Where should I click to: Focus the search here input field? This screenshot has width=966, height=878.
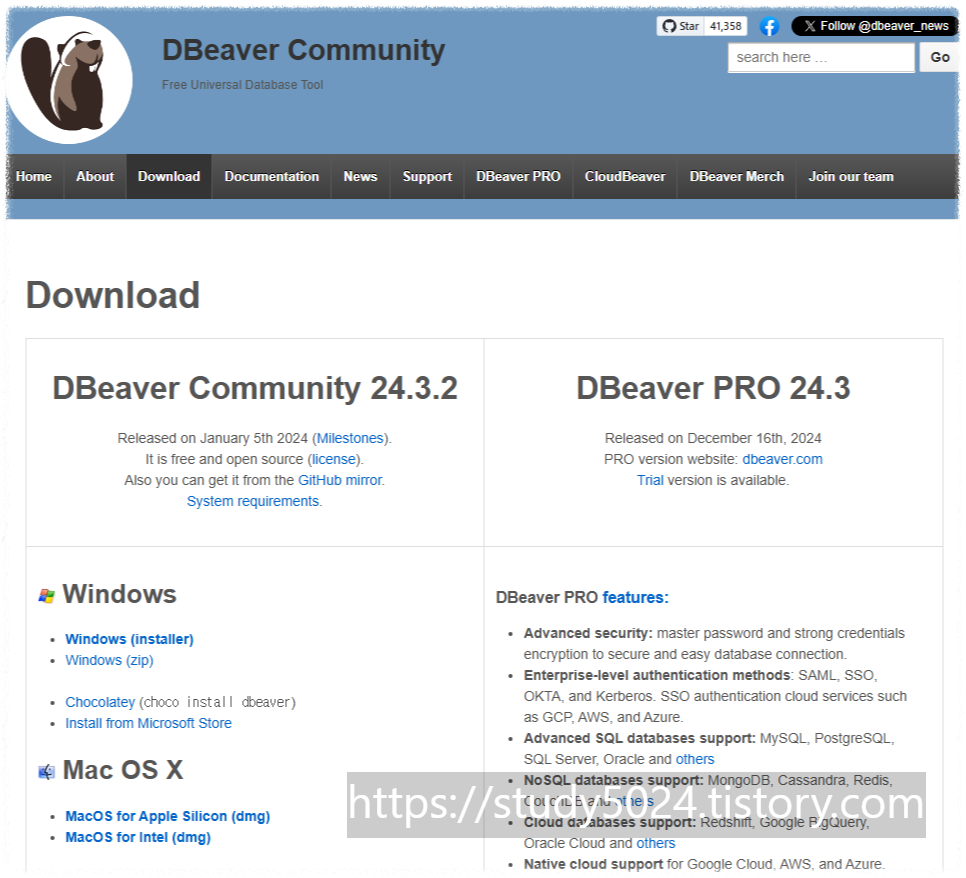821,57
